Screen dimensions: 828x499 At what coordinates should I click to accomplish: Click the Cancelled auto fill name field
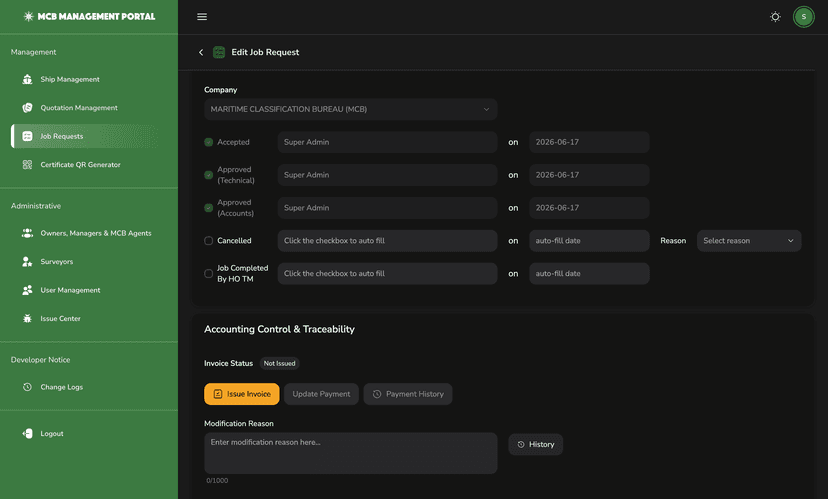click(388, 241)
